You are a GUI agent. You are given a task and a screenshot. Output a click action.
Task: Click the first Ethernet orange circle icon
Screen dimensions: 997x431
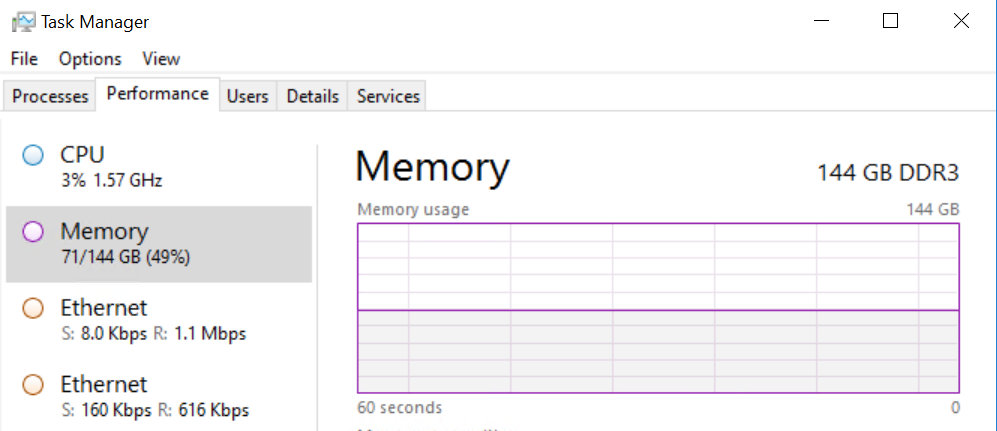tap(33, 308)
